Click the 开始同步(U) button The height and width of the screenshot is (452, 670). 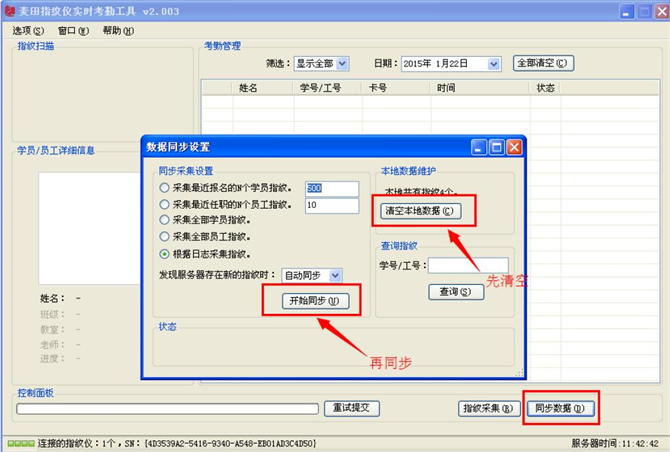315,301
